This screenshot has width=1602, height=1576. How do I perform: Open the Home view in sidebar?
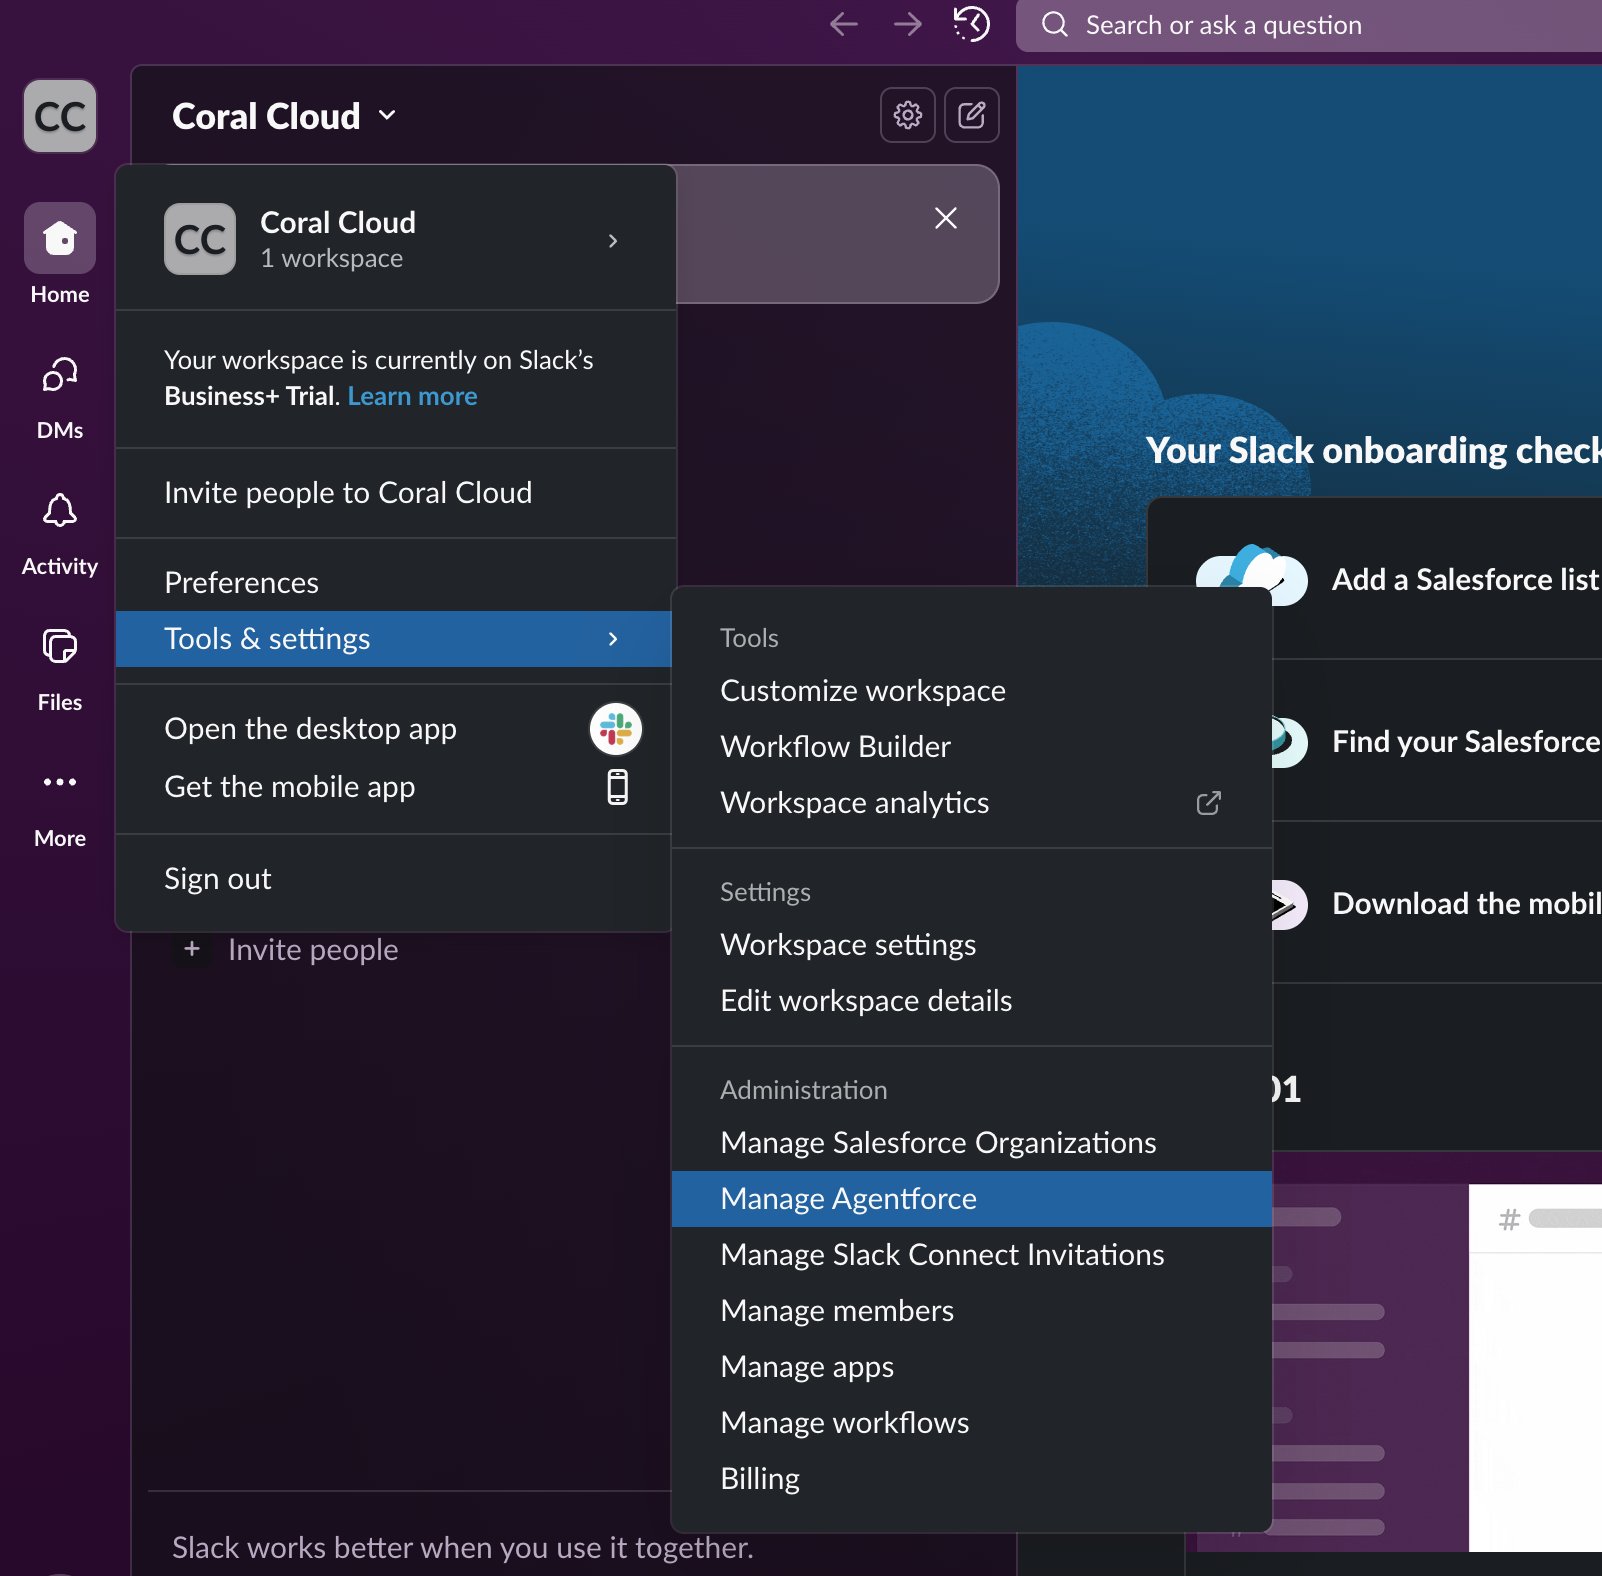(60, 240)
